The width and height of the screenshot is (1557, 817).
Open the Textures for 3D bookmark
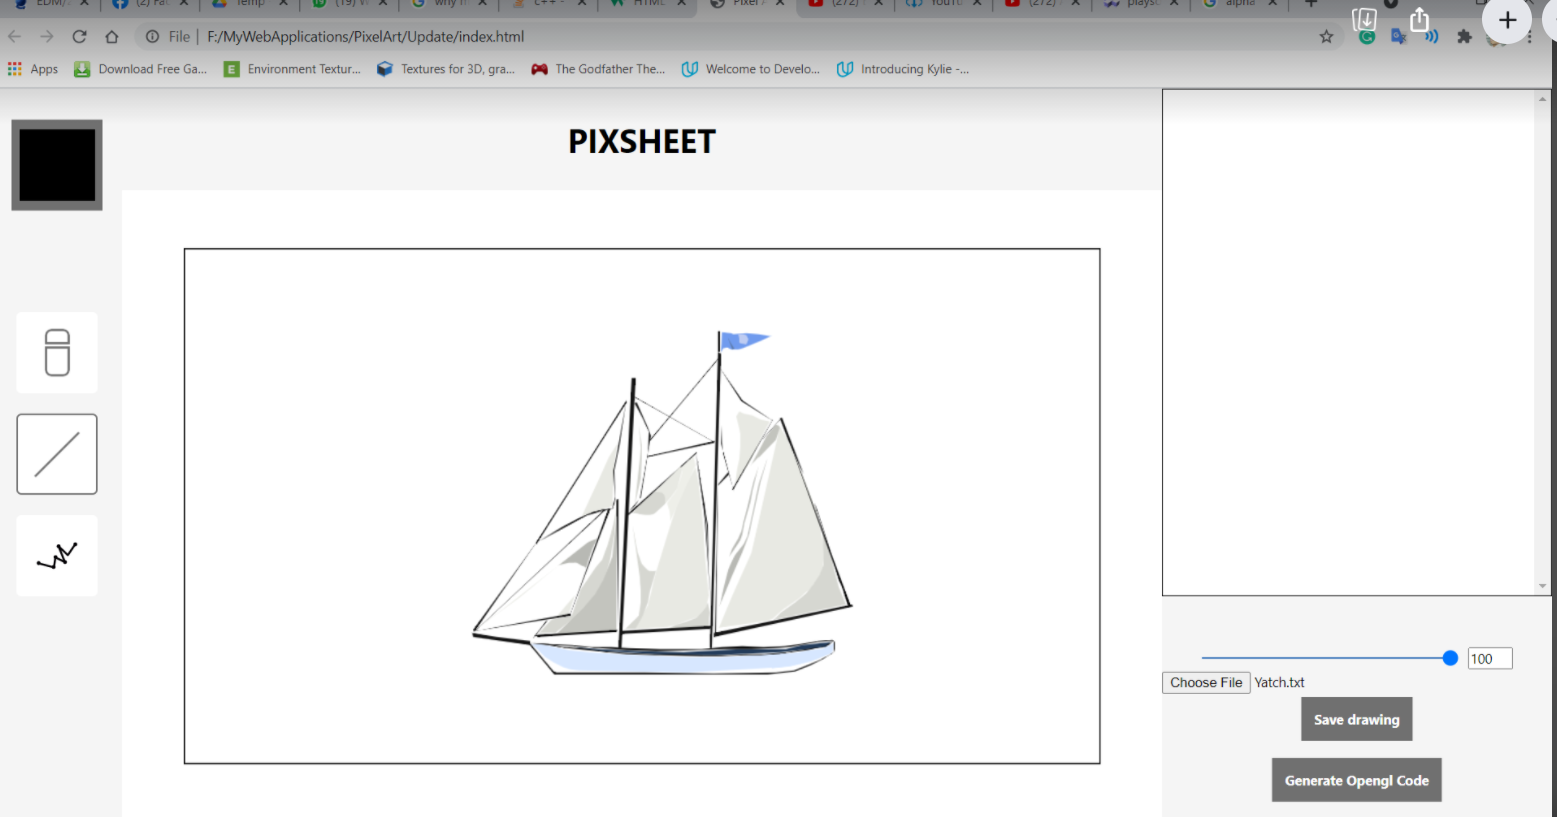(x=446, y=68)
